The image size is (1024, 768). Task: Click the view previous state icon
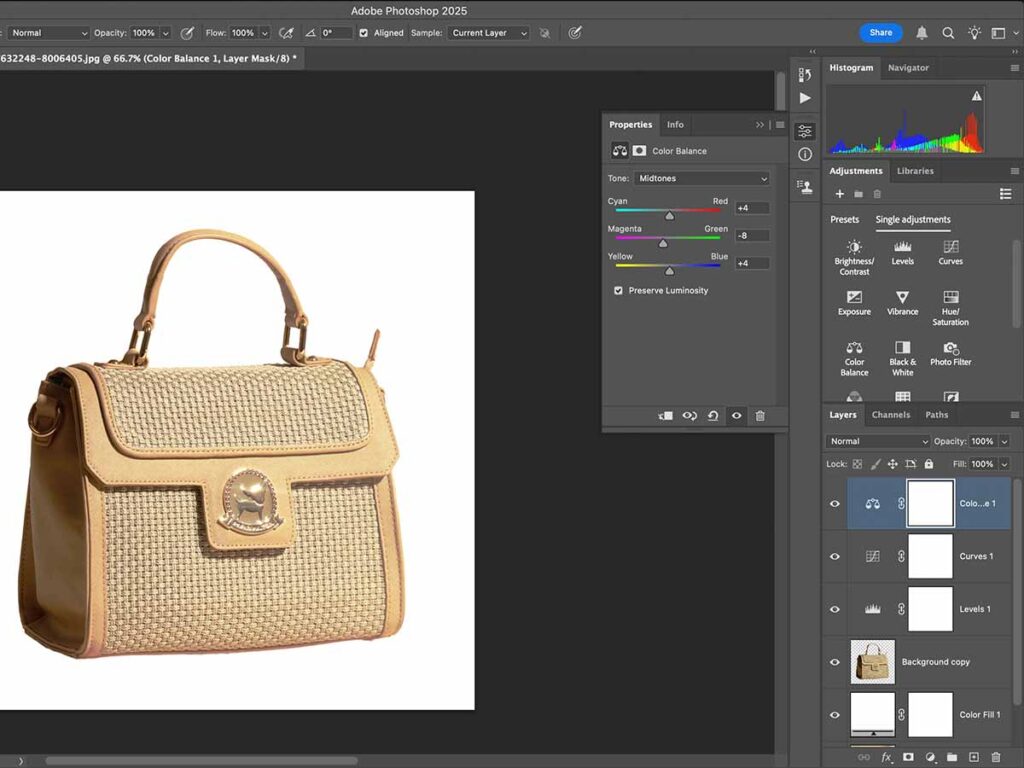coord(690,415)
